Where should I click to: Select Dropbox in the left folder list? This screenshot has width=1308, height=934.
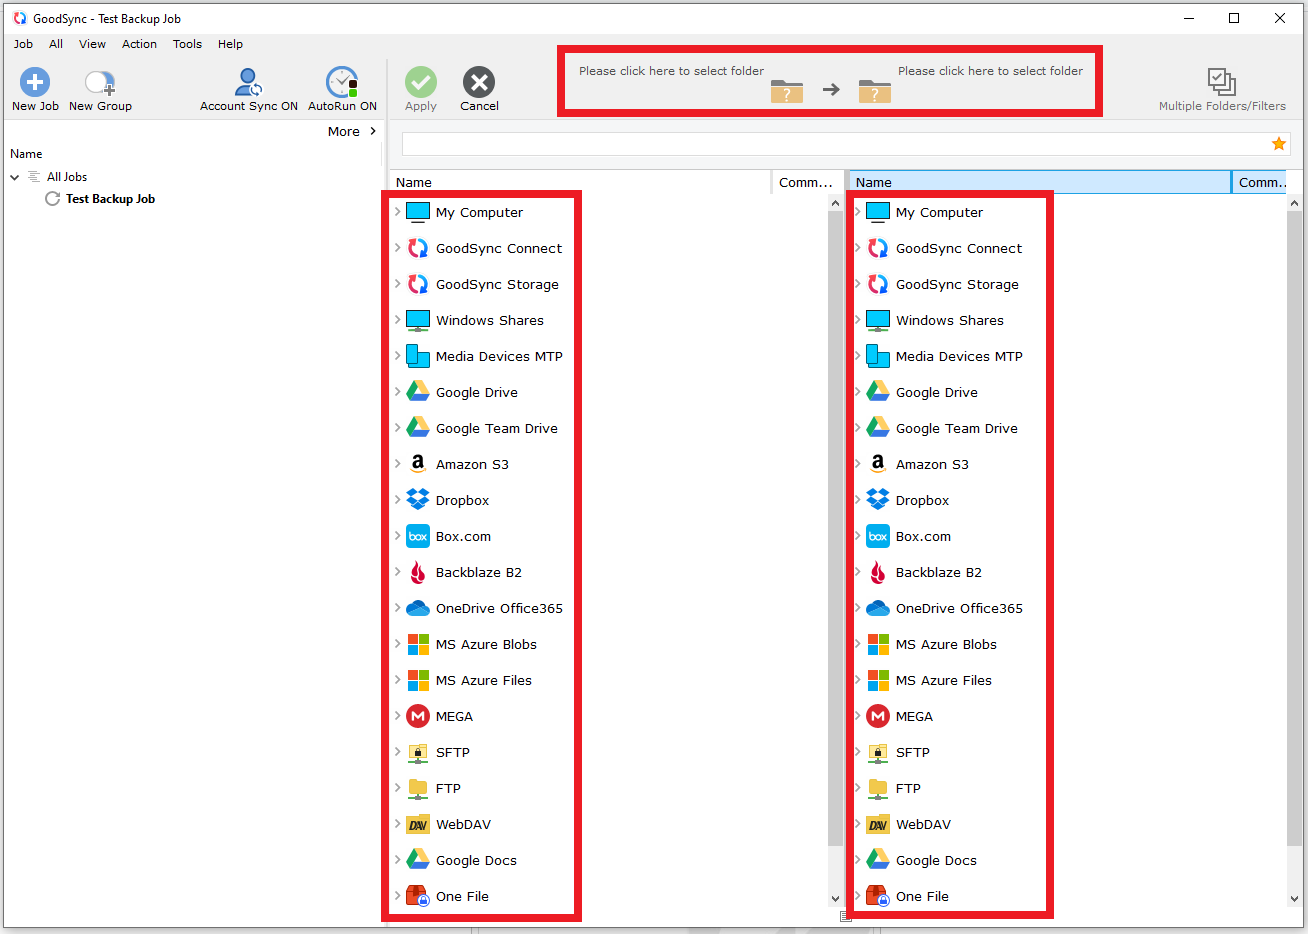[x=462, y=500]
